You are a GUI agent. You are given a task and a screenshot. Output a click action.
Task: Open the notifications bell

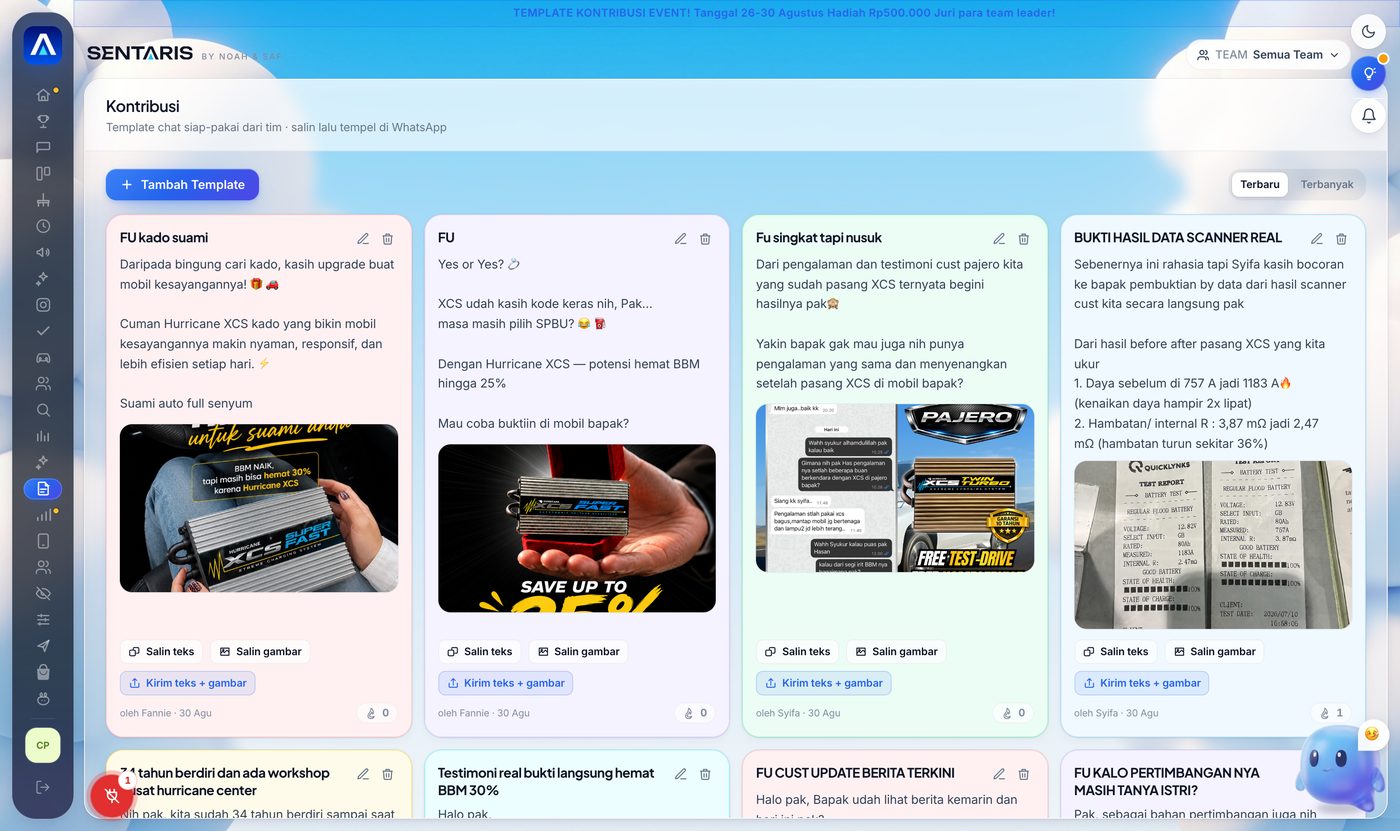point(1368,115)
